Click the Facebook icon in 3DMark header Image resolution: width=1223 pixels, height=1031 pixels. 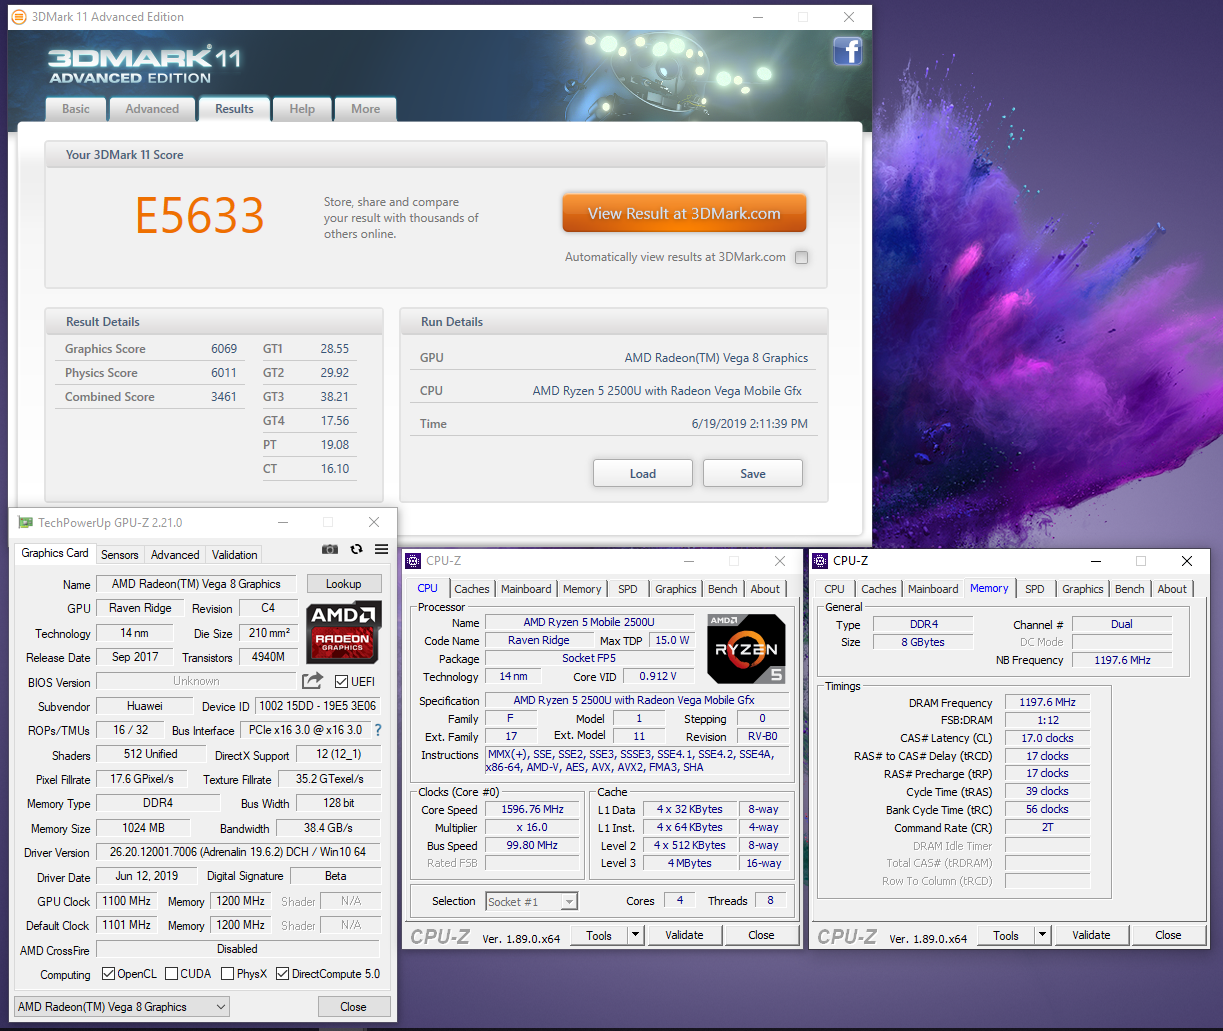pos(848,52)
